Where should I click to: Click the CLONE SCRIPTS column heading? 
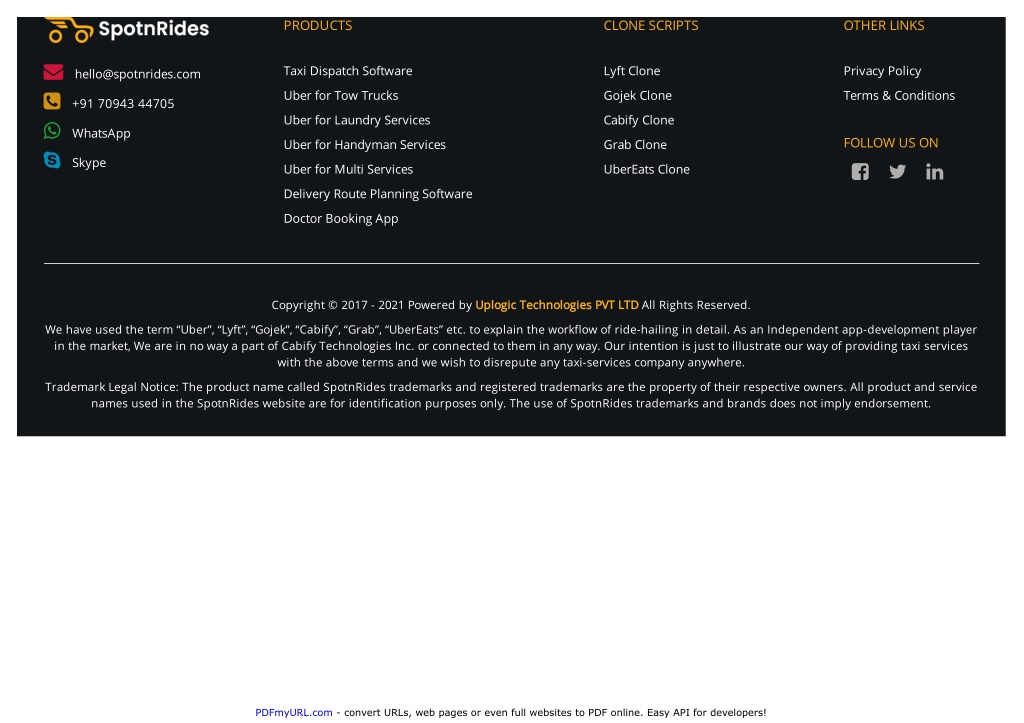click(x=651, y=25)
